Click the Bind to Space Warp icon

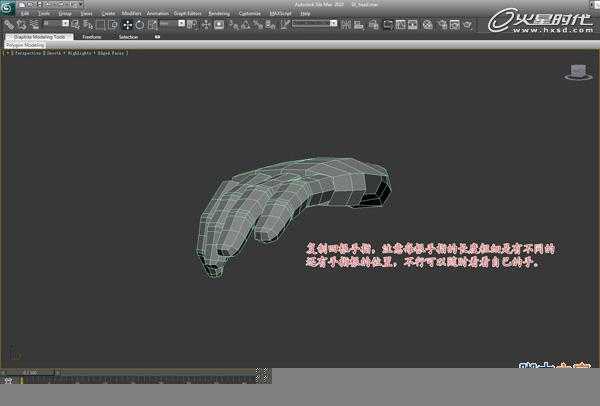tap(34, 25)
